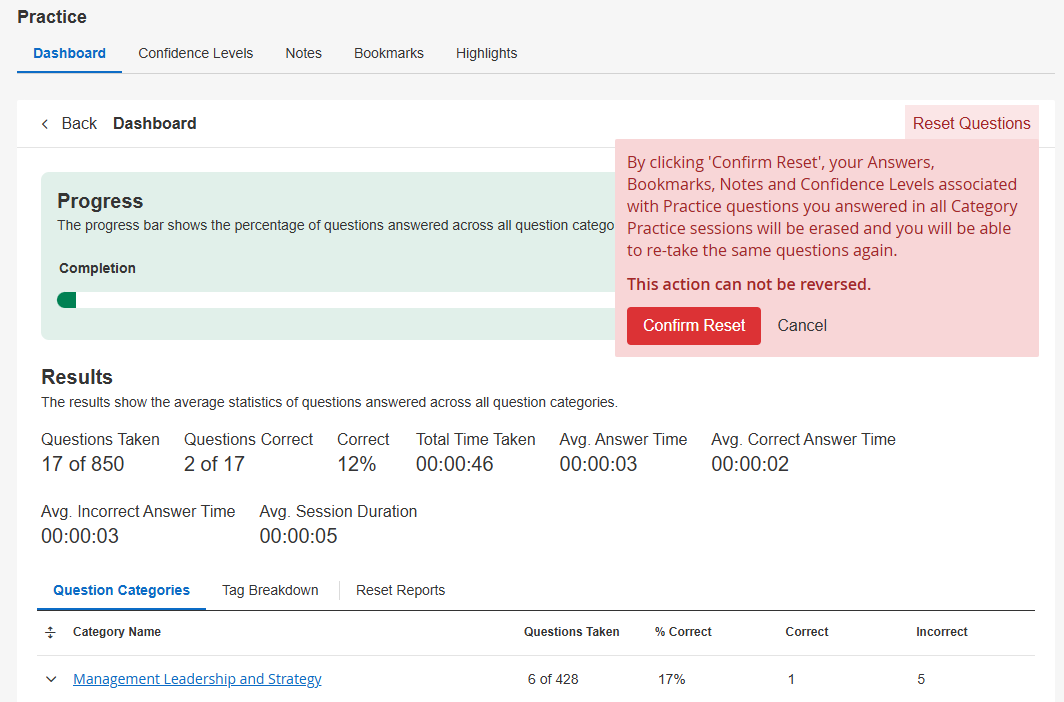
Task: Click the Back chevron arrow icon
Action: tap(45, 124)
